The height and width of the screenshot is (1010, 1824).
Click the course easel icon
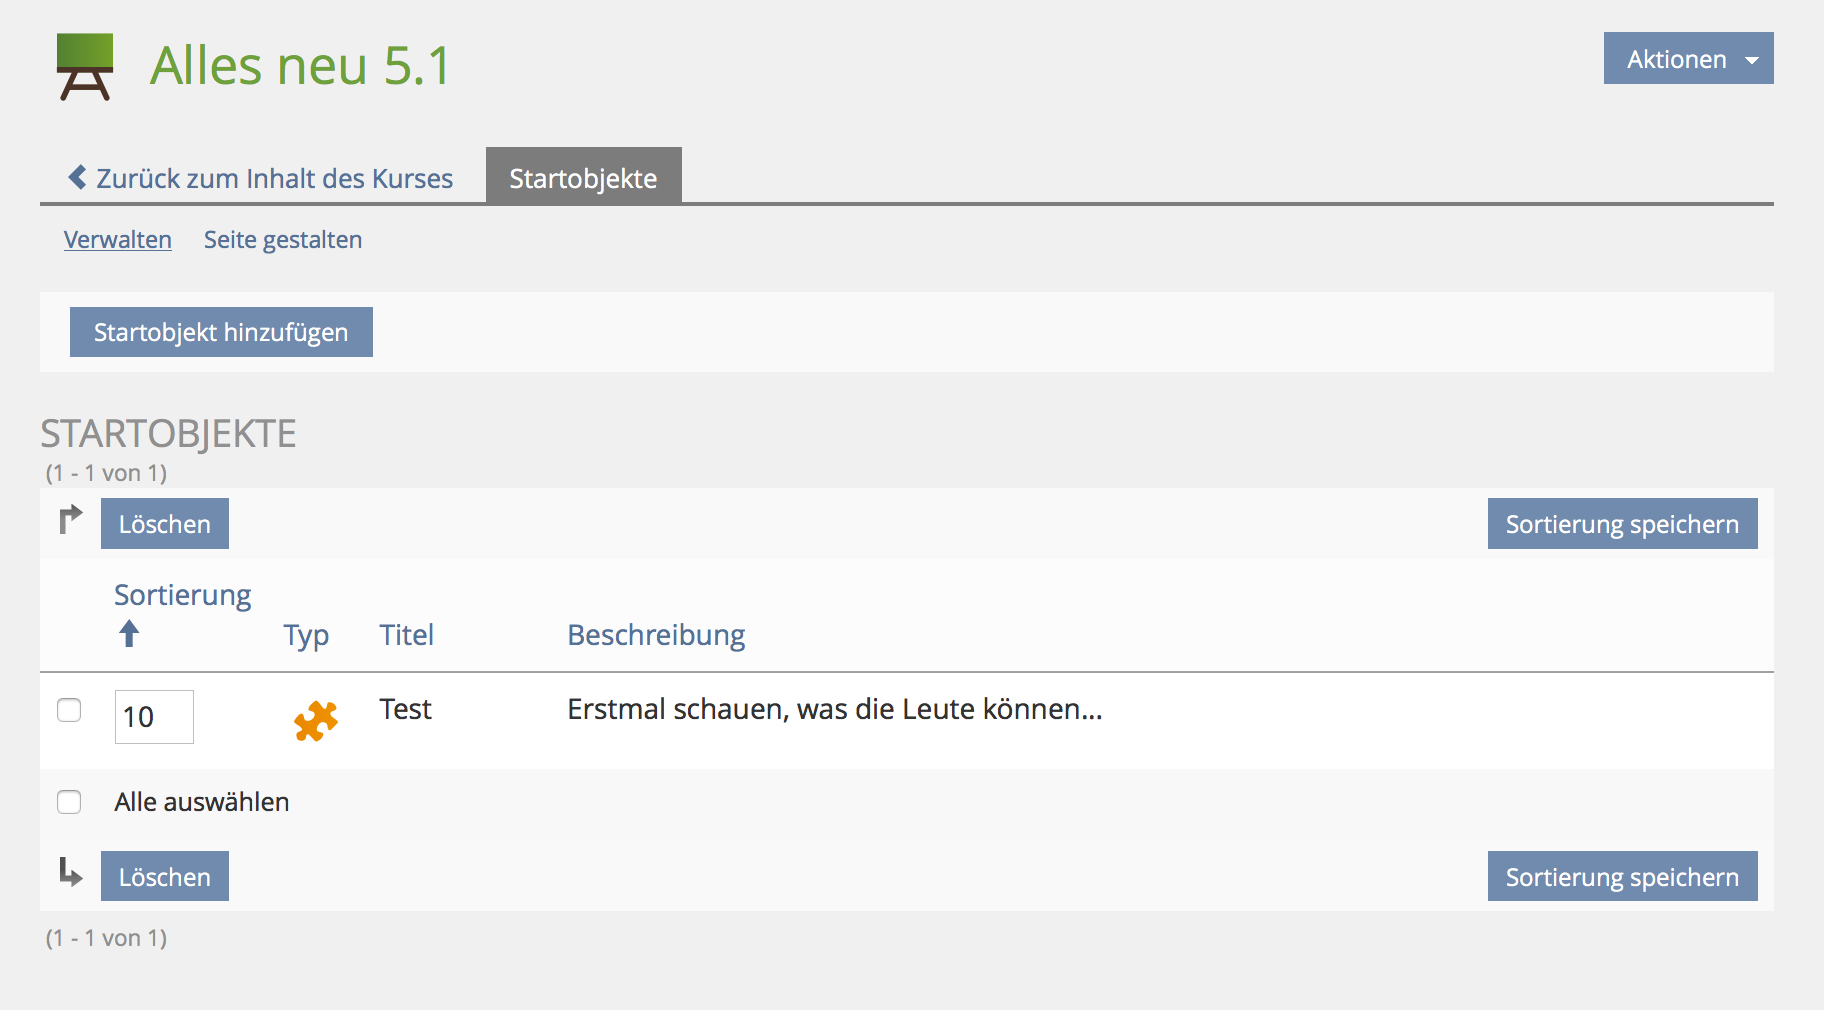click(x=85, y=66)
